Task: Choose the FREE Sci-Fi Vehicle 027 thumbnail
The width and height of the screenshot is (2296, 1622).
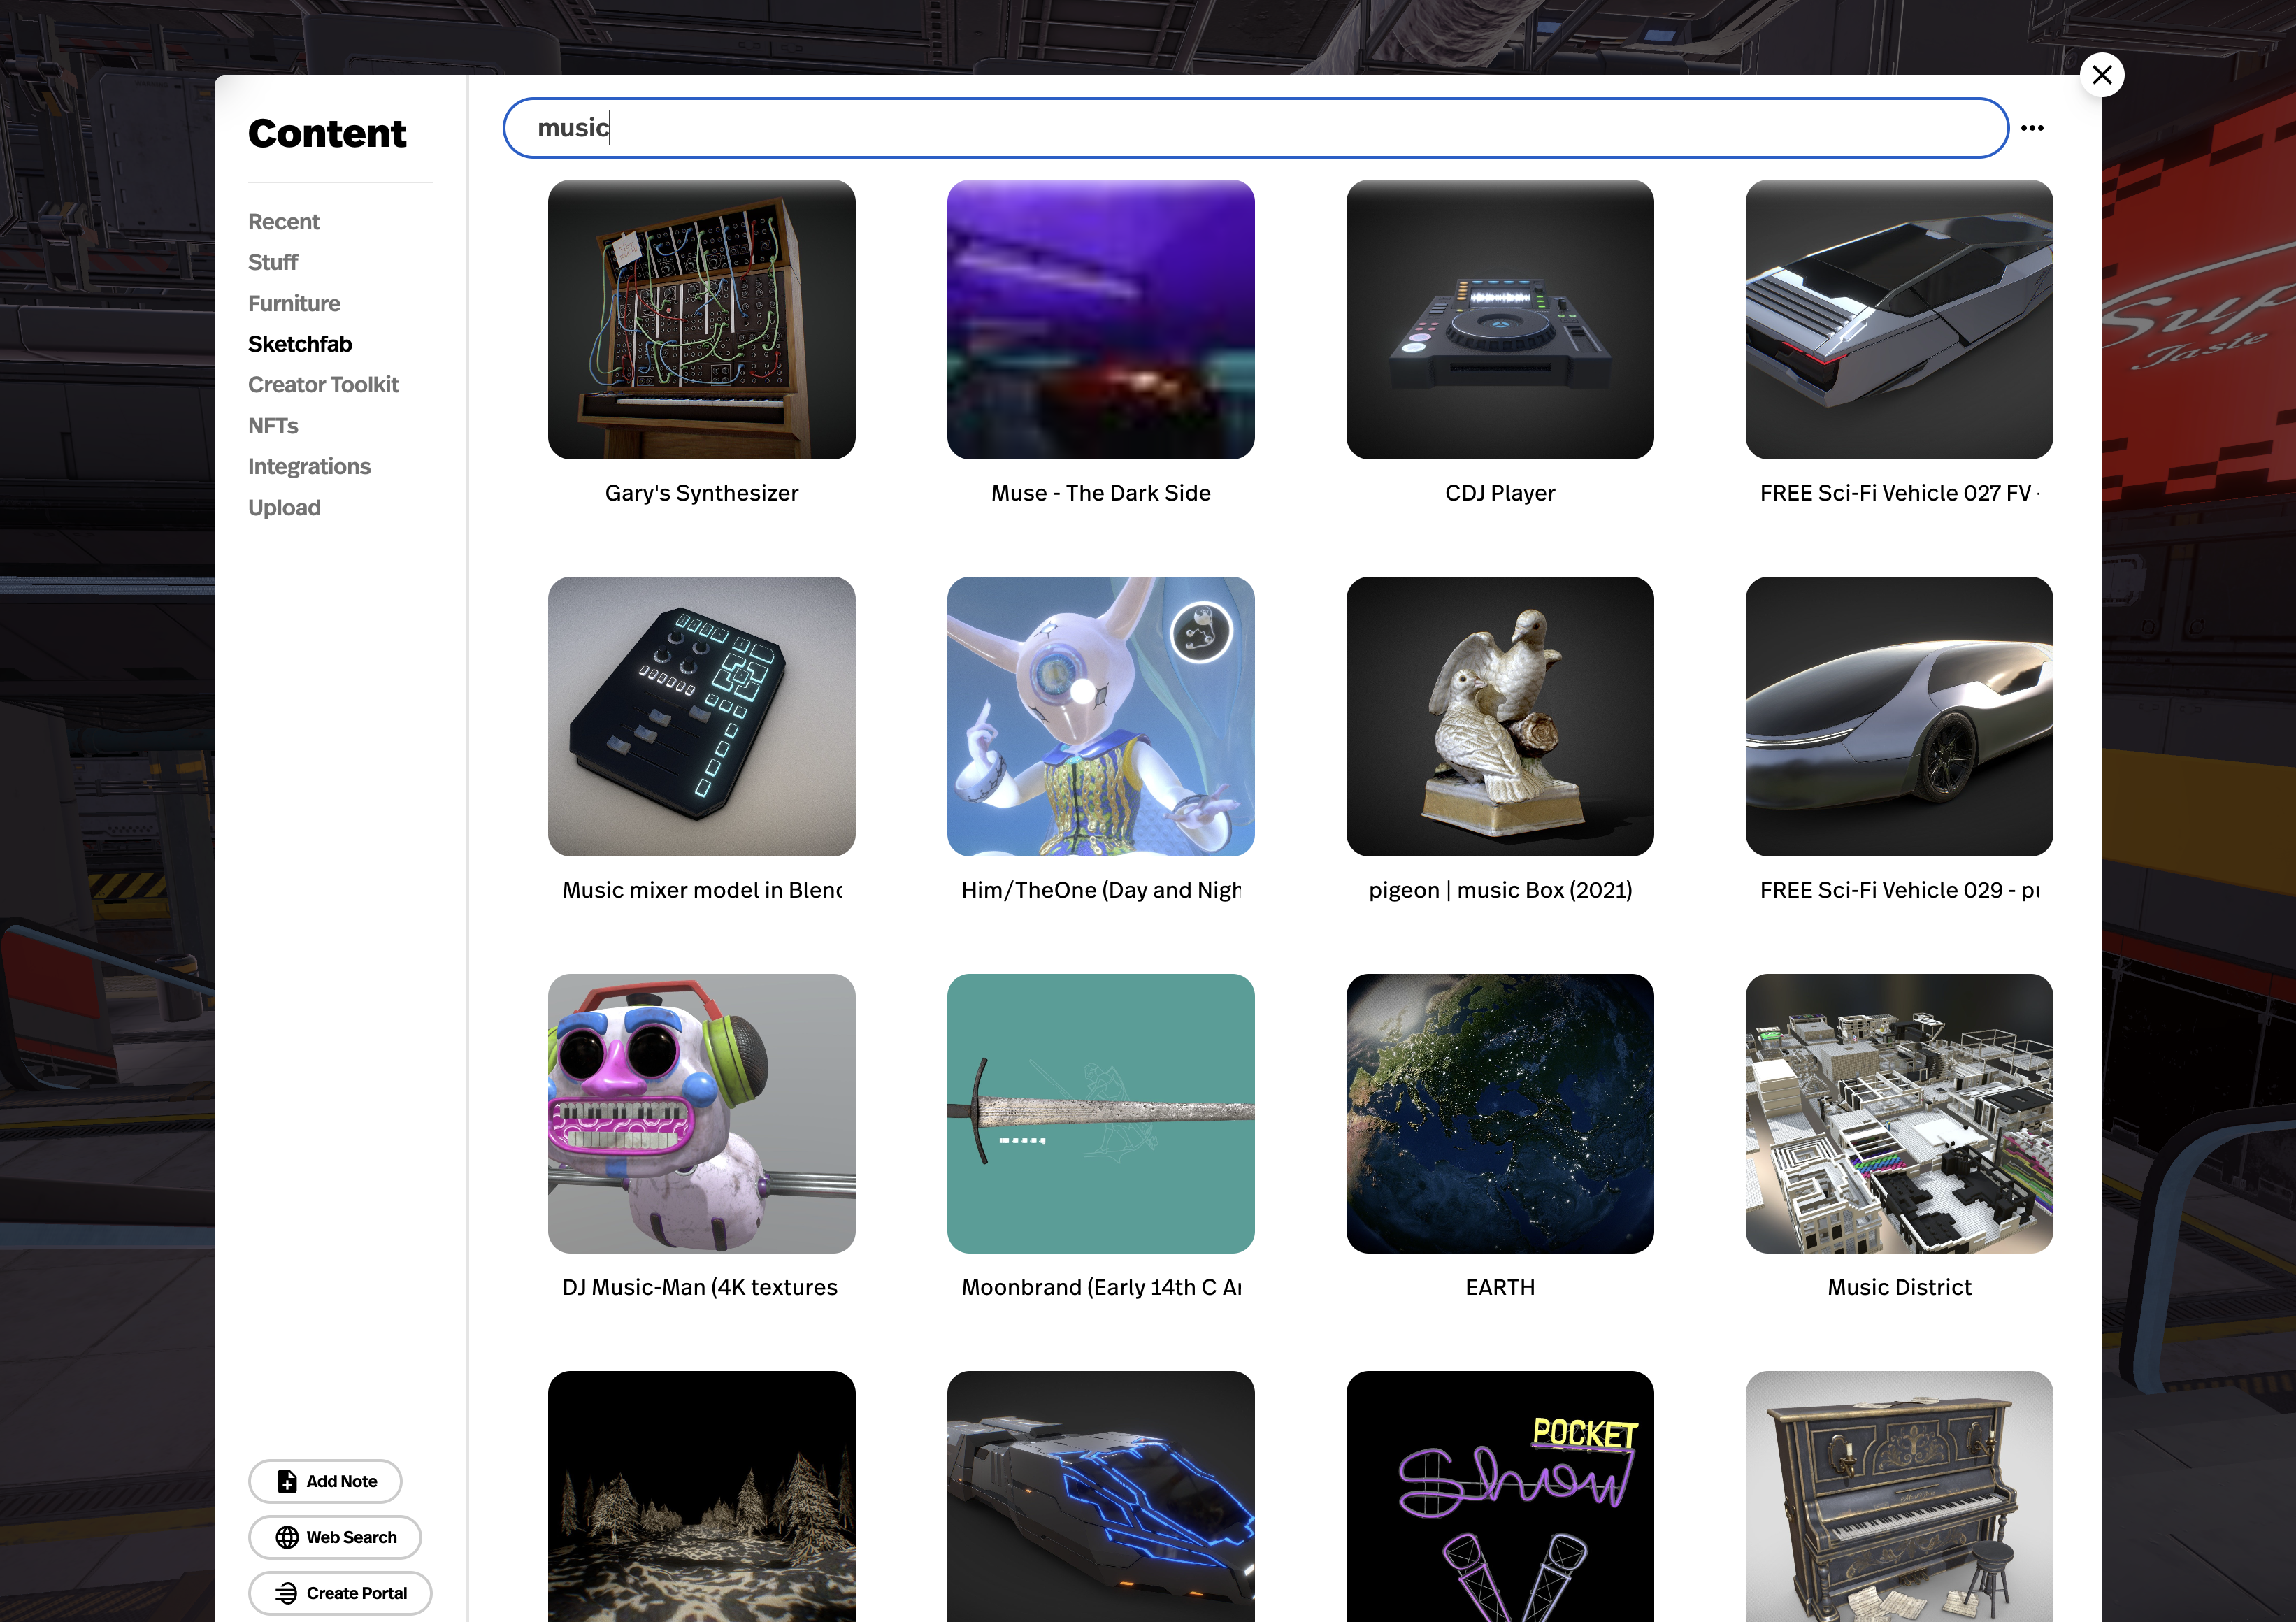Action: (1899, 319)
